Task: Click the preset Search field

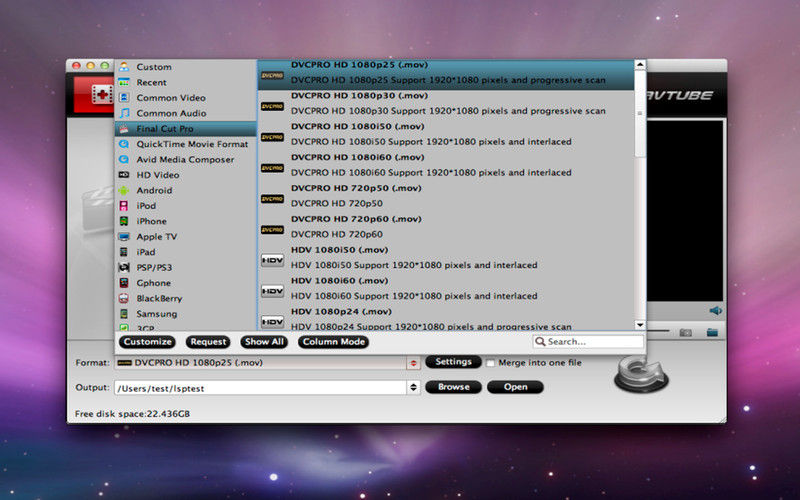Action: [588, 341]
